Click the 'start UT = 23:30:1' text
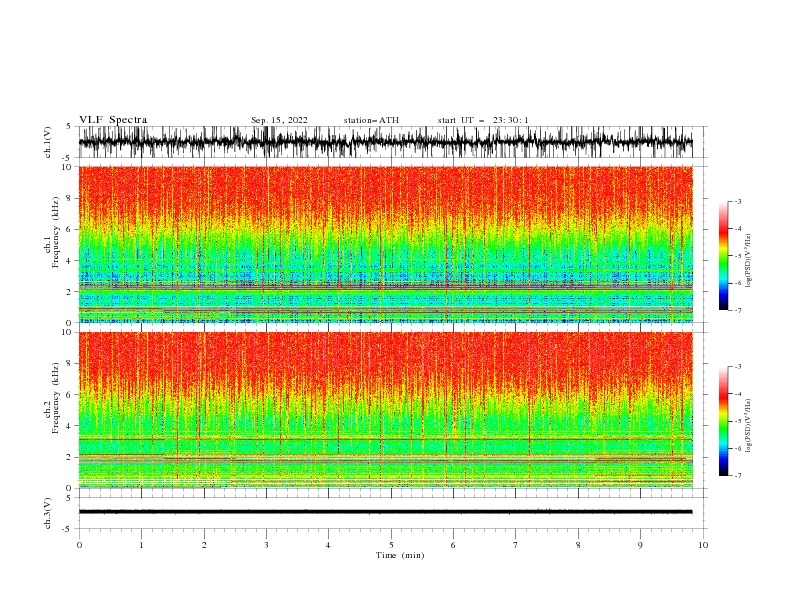 pyautogui.click(x=483, y=120)
